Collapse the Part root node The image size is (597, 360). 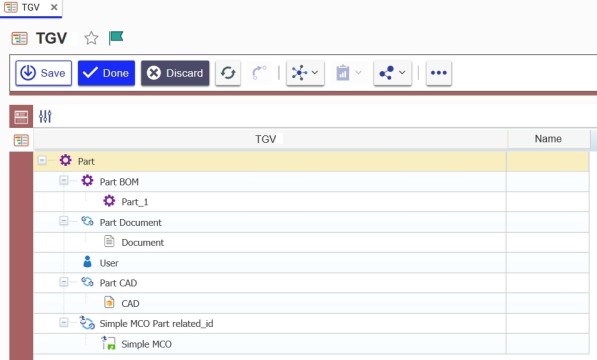[42, 160]
